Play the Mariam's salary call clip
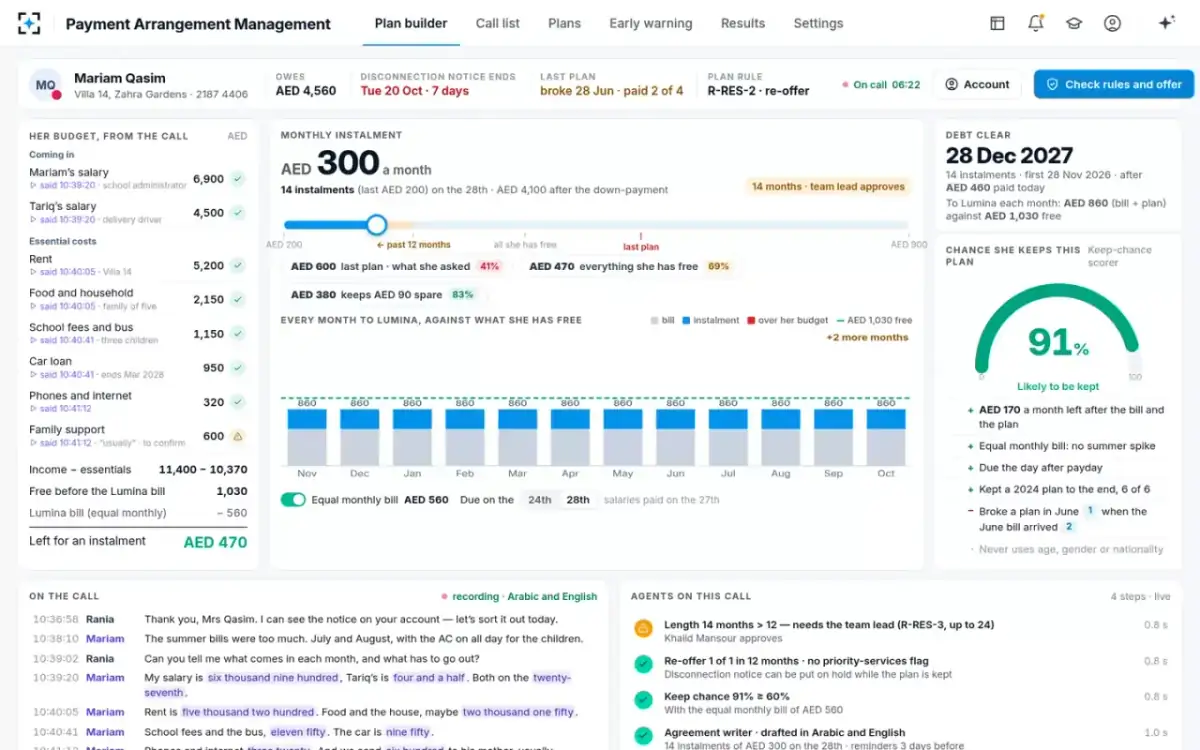Screen dimensions: 1200x750 click(62, 185)
